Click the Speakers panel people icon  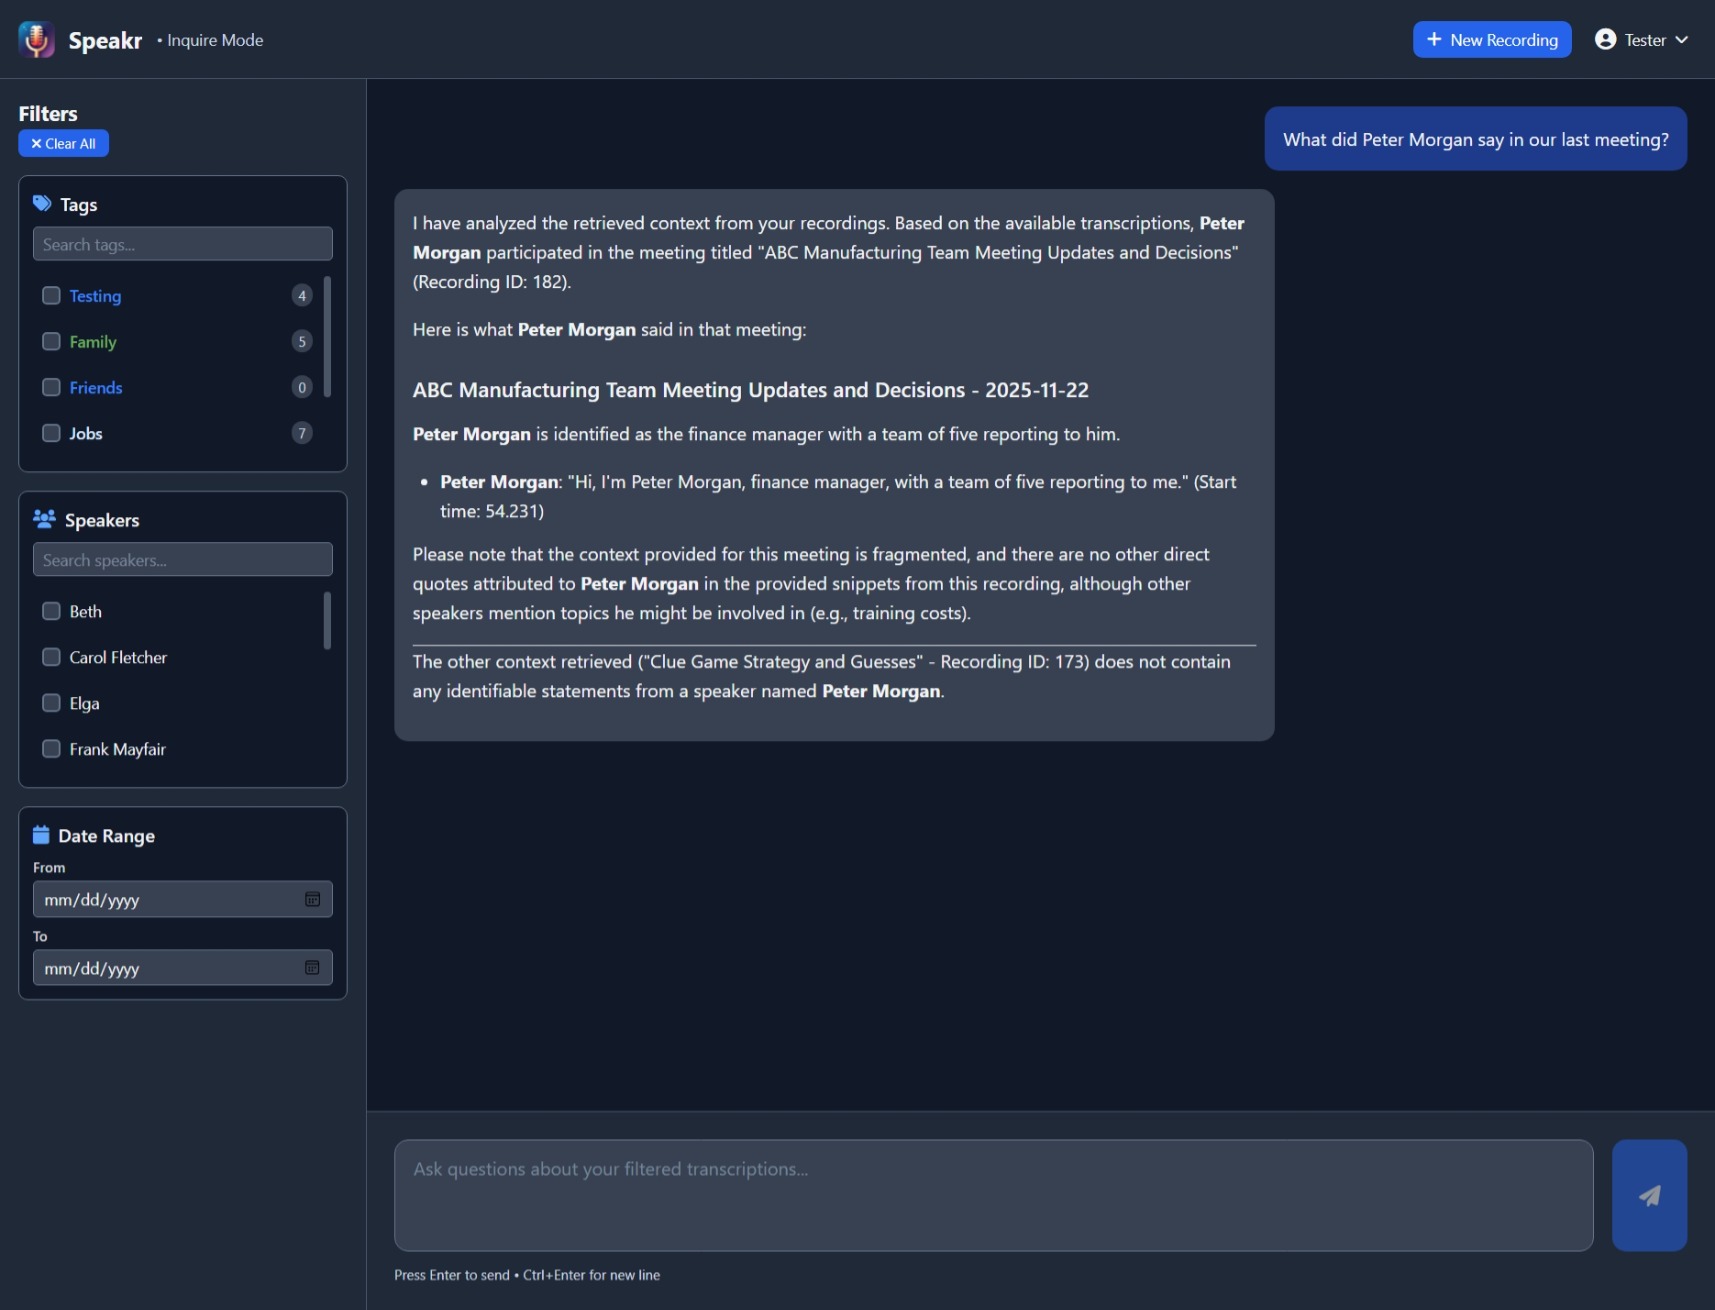click(44, 518)
